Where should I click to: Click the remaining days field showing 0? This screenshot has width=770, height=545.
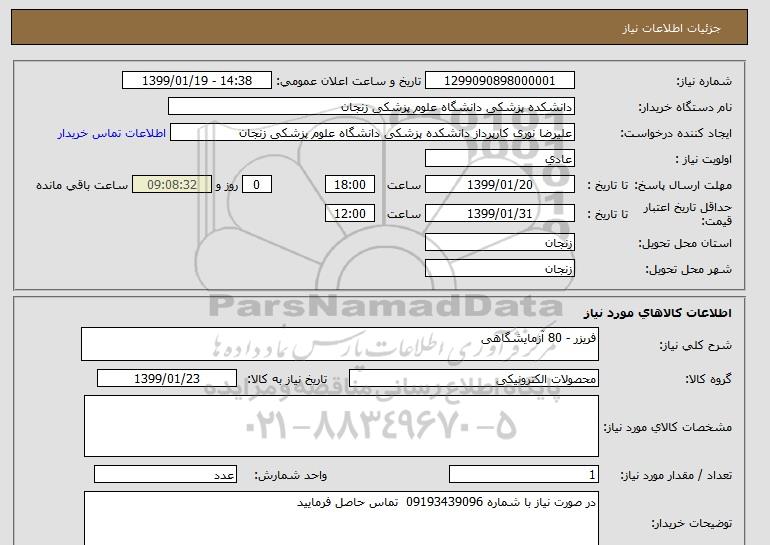click(256, 185)
